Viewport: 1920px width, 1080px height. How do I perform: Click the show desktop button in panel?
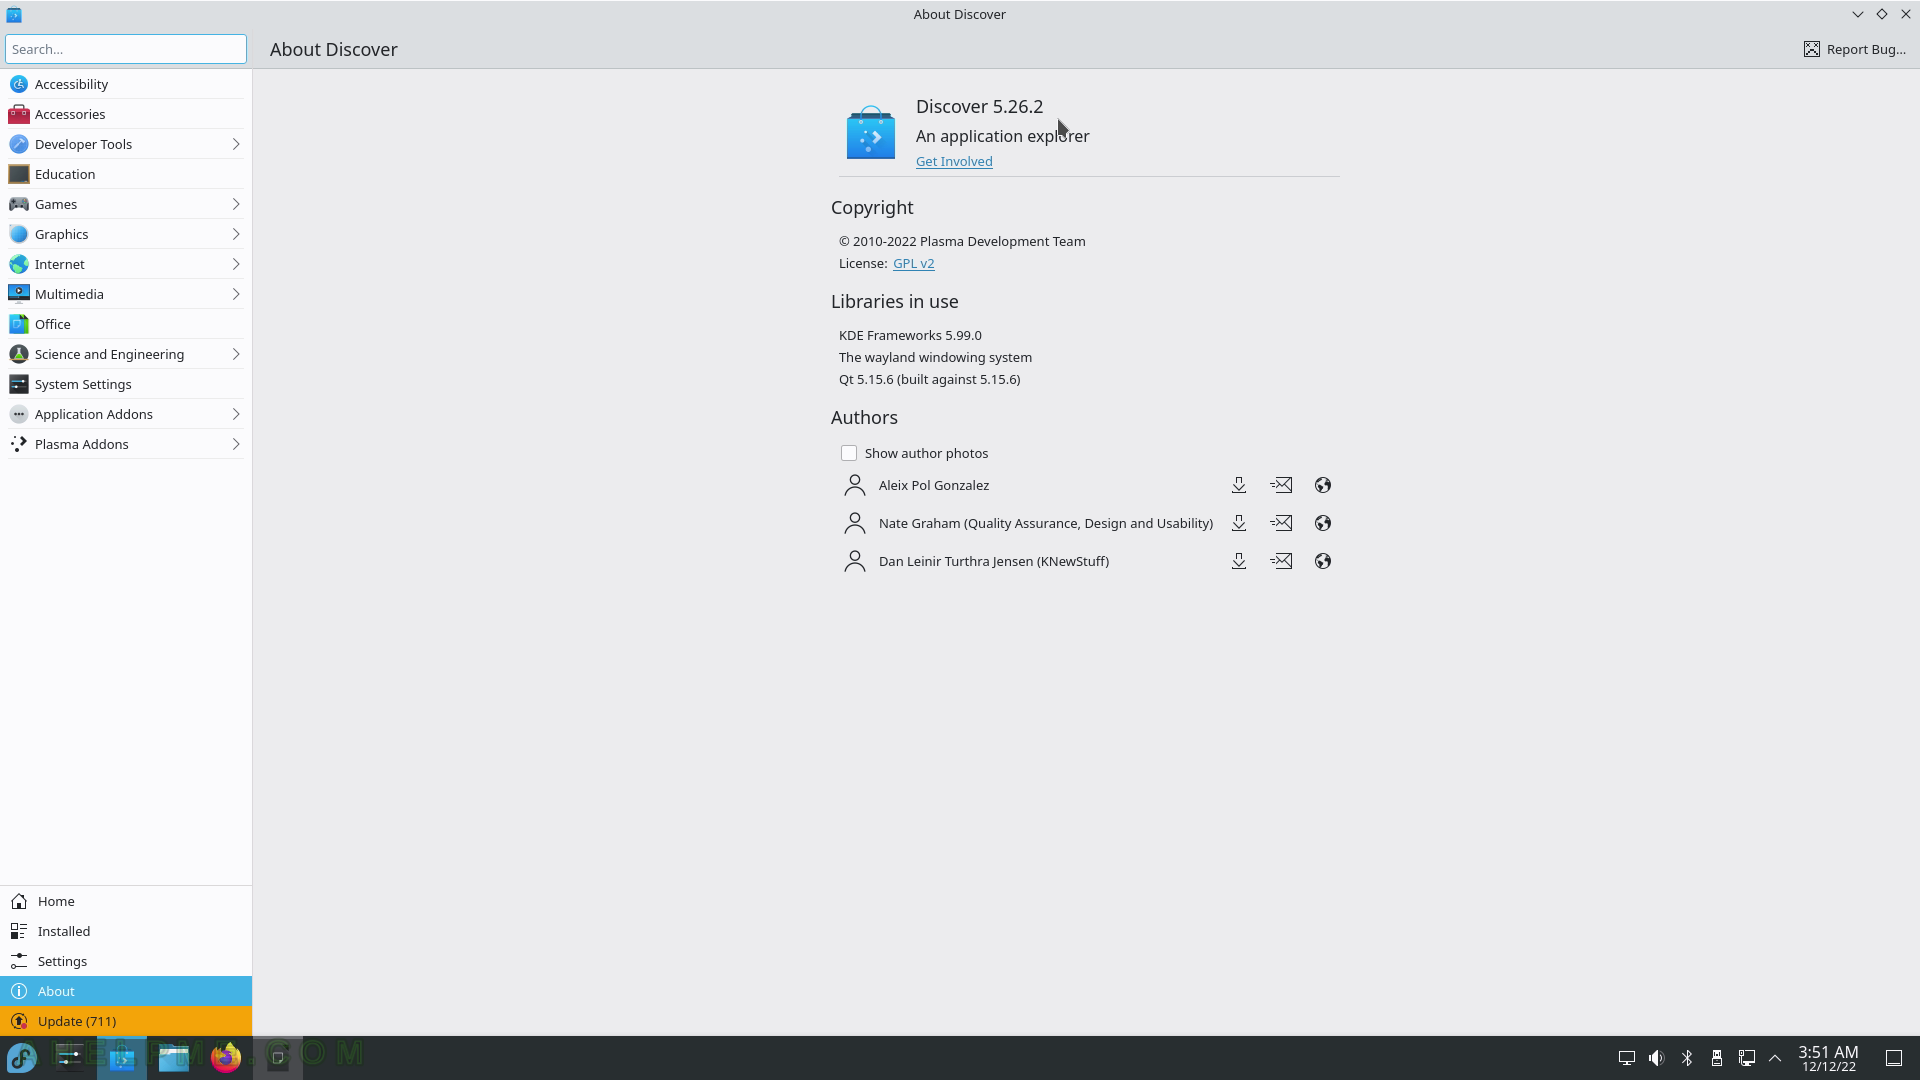[x=1894, y=1058]
